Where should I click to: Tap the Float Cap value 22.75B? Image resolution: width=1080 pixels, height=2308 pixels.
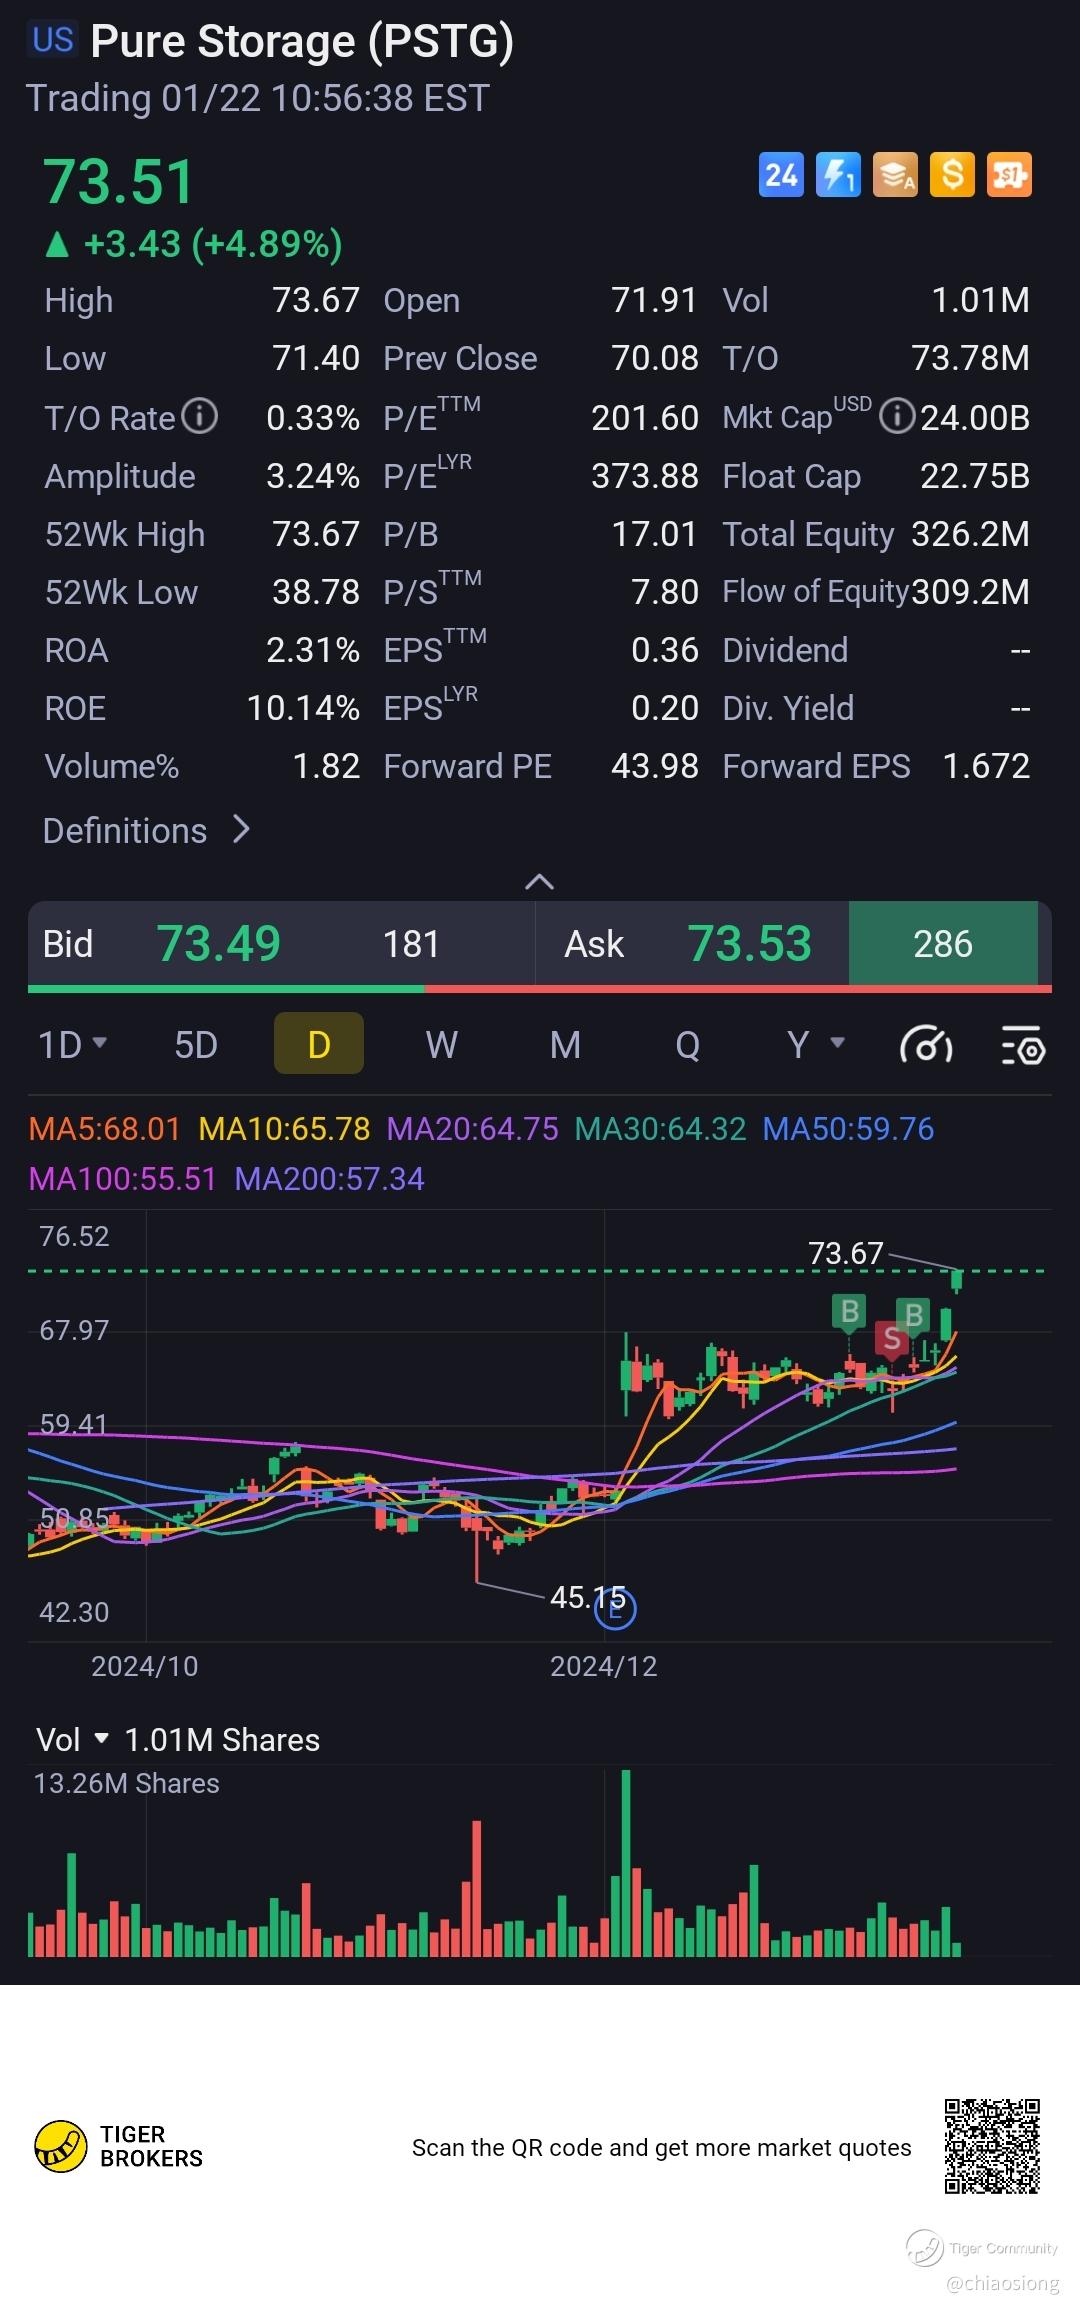(975, 476)
